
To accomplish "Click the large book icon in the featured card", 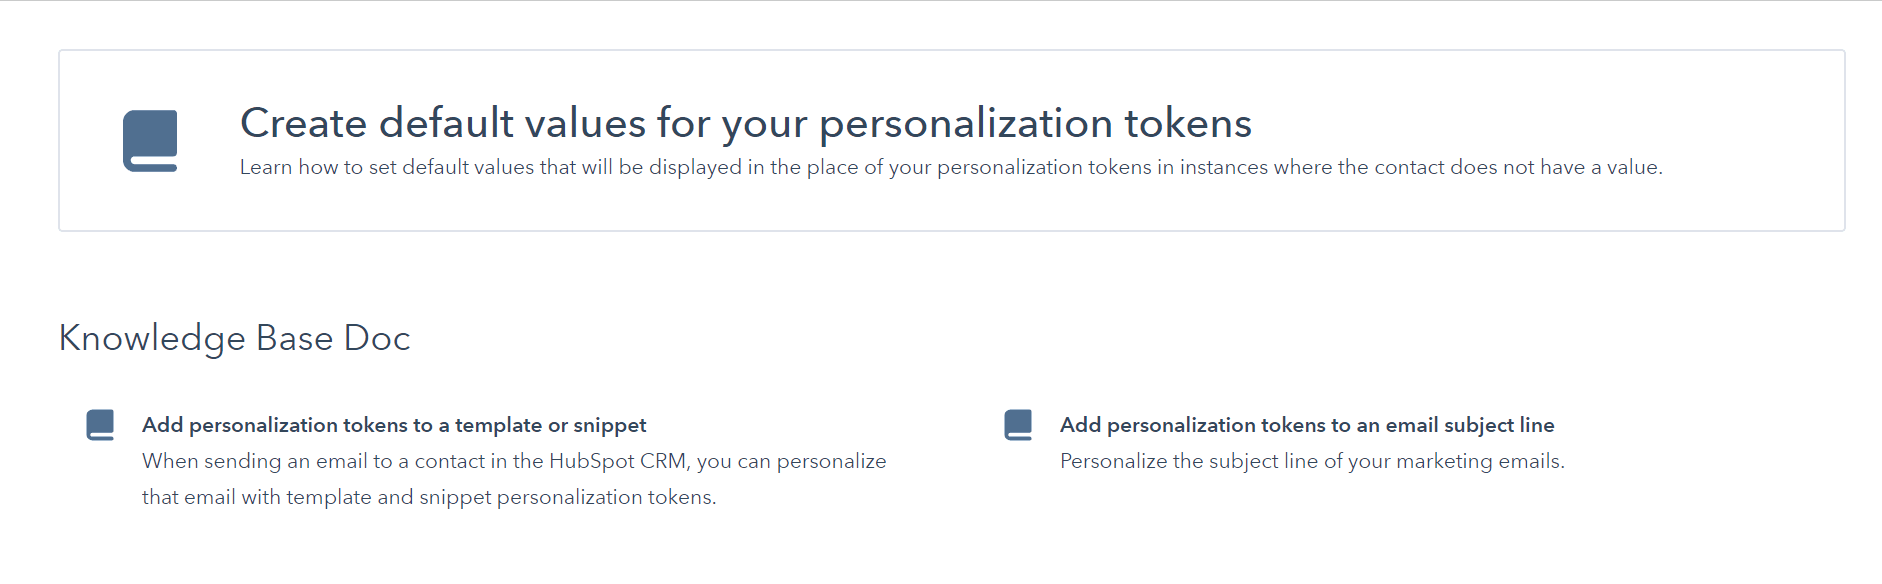I will 150,141.
